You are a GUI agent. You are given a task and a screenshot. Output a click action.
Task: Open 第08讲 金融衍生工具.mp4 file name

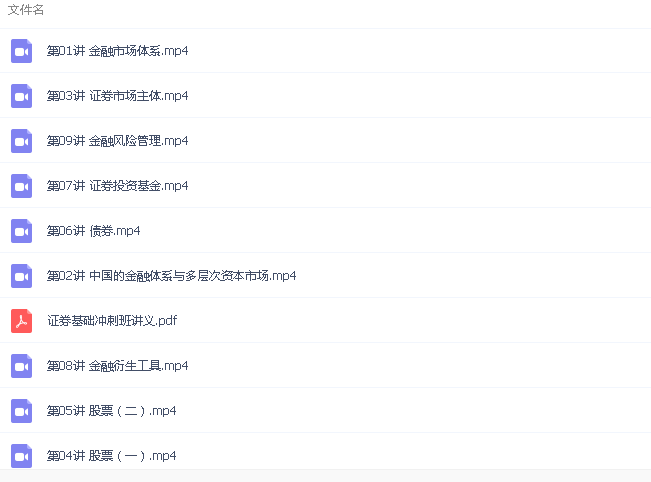tap(117, 366)
